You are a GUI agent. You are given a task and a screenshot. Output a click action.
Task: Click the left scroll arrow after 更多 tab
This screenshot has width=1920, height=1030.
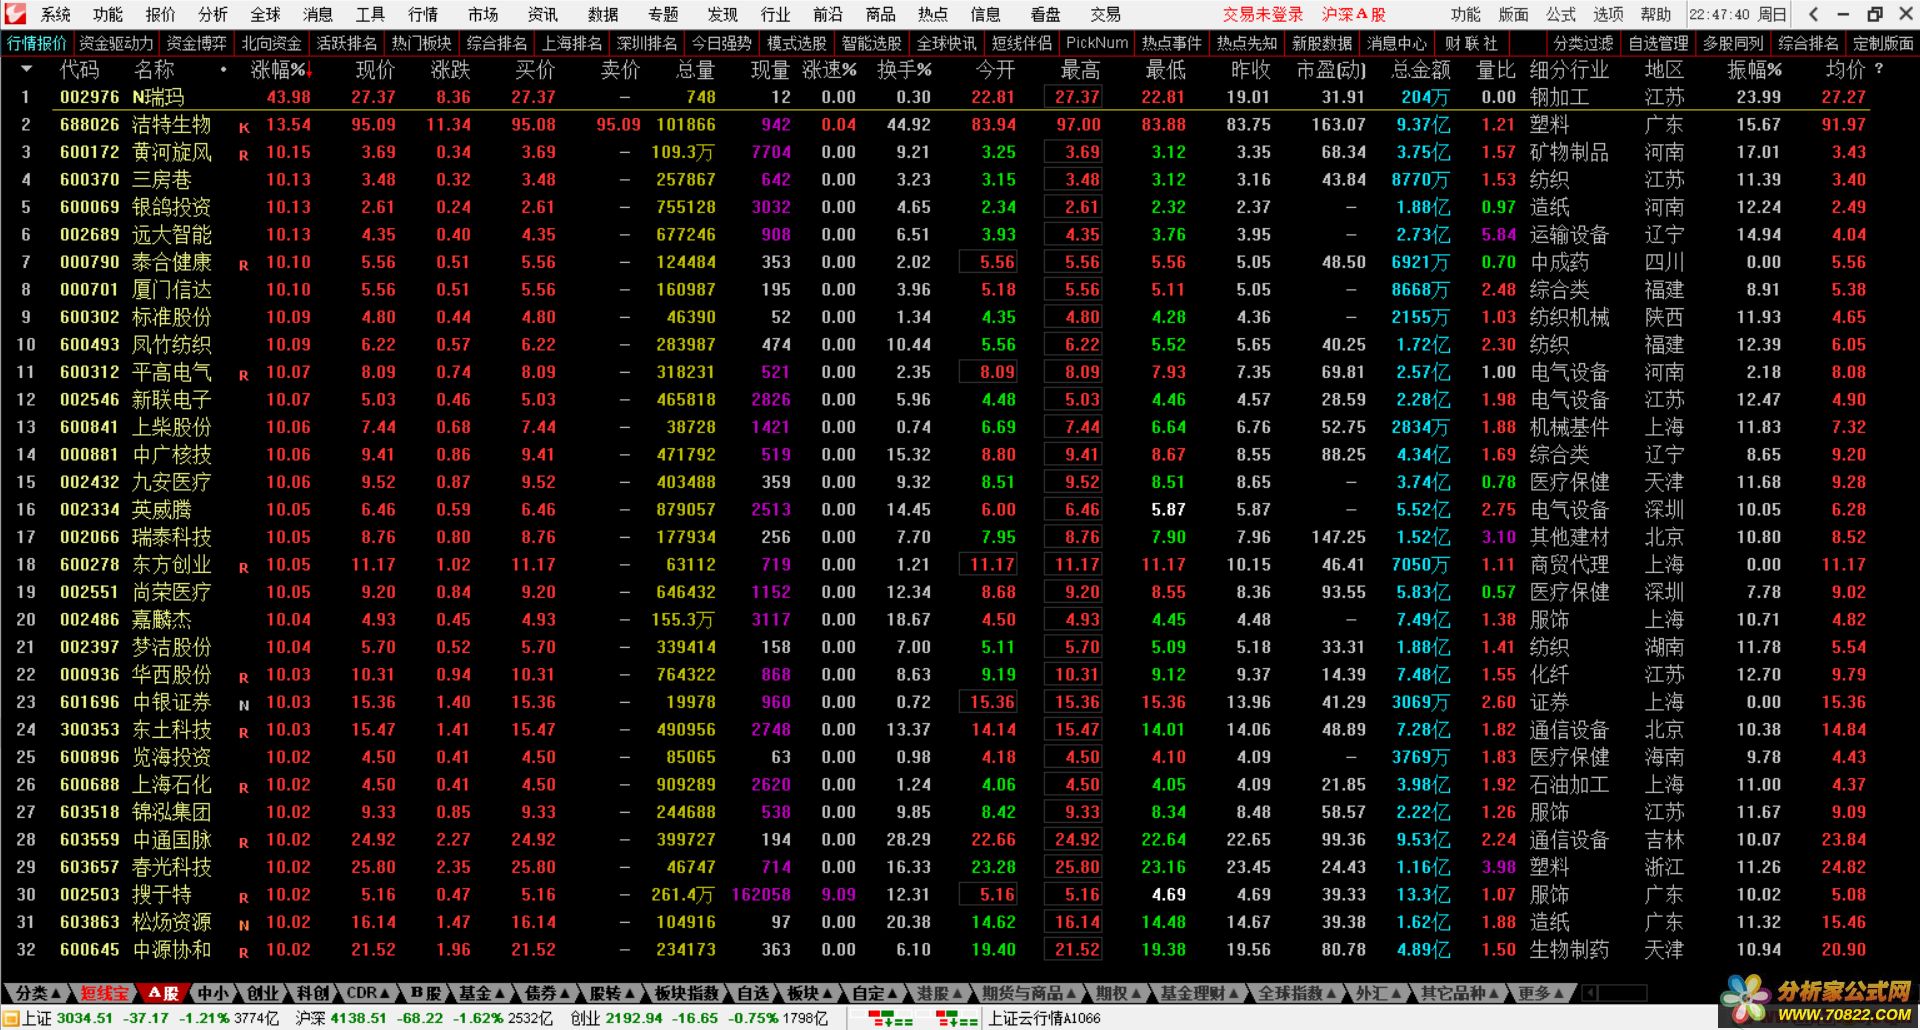coord(1591,993)
